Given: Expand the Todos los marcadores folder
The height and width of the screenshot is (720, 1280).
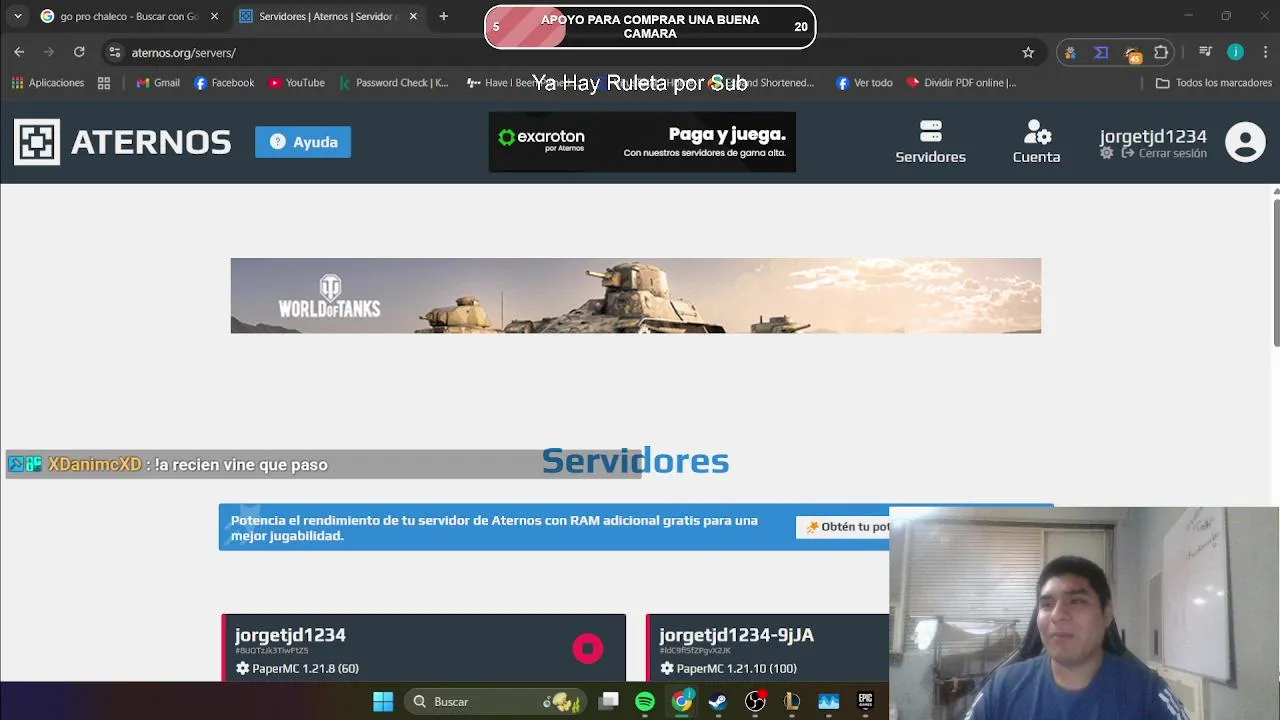Looking at the screenshot, I should (x=1214, y=83).
